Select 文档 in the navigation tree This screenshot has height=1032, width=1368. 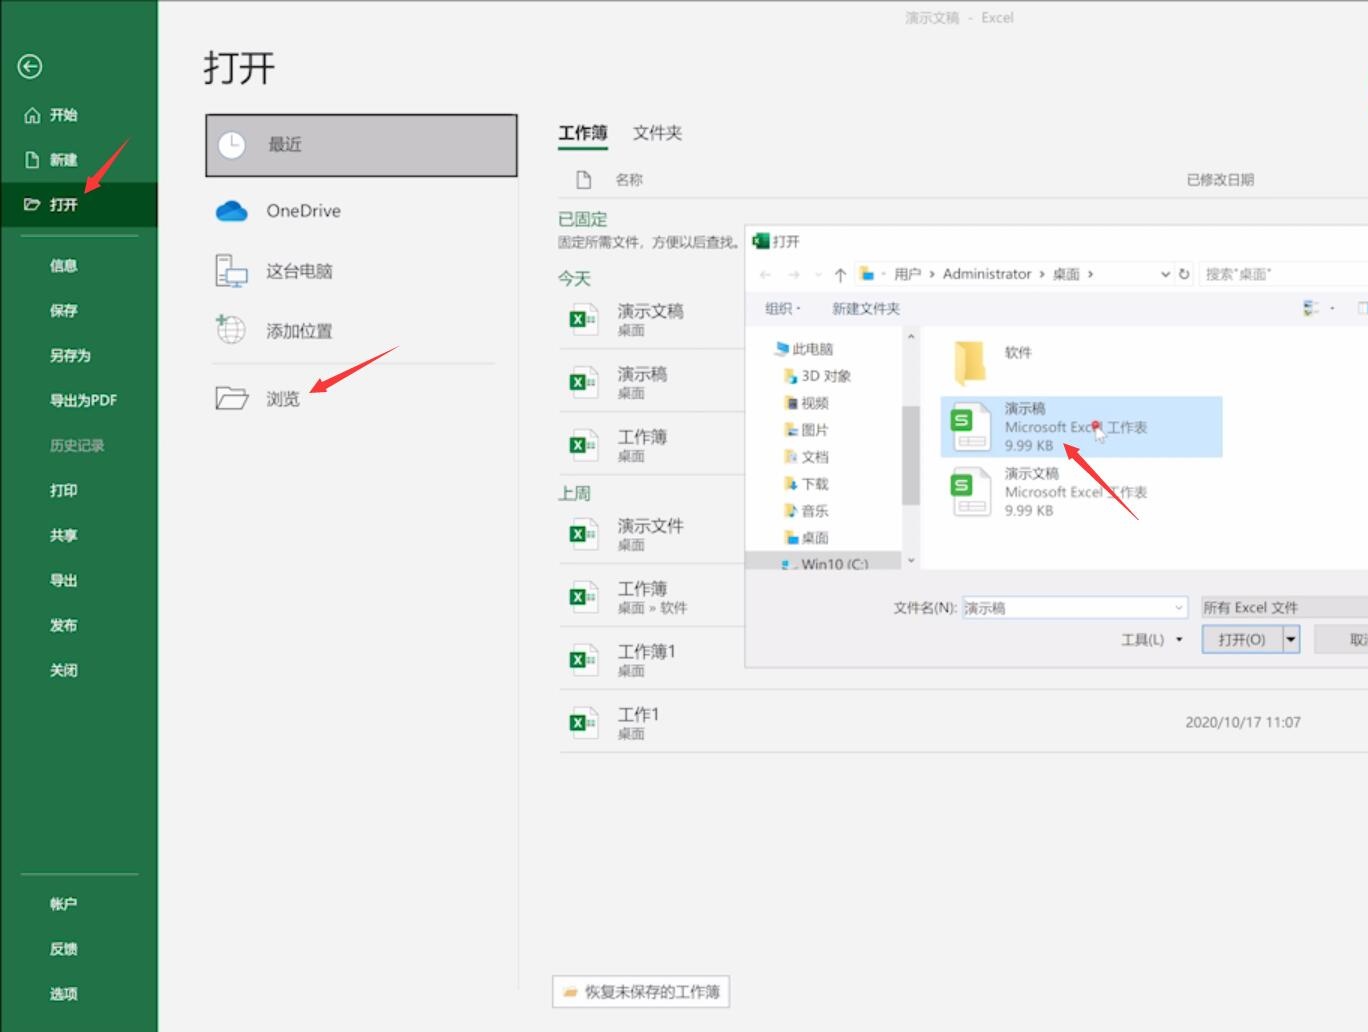click(807, 457)
